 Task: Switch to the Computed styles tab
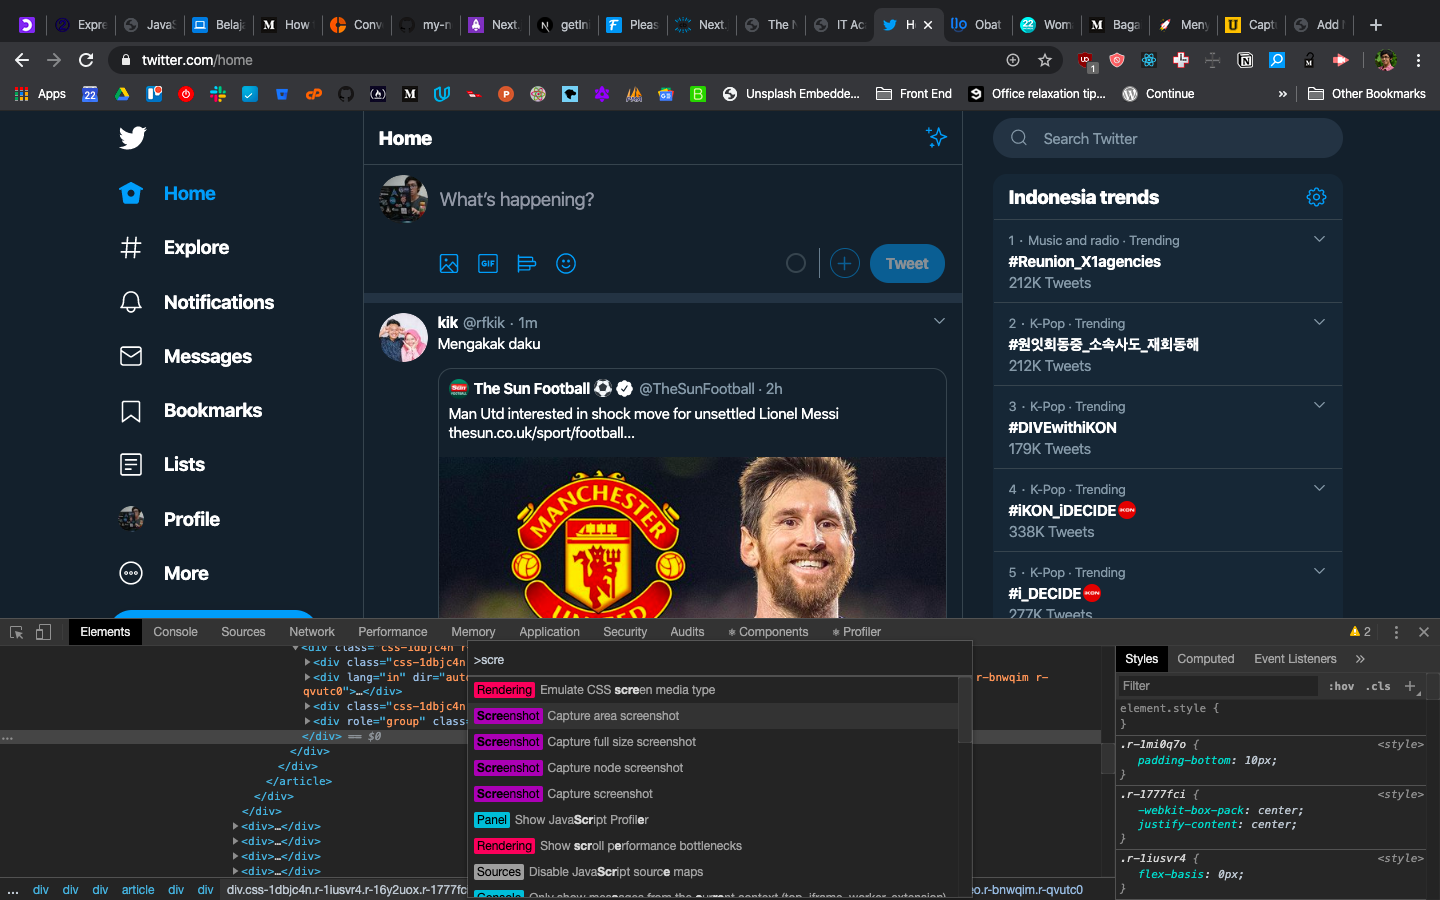pyautogui.click(x=1206, y=659)
